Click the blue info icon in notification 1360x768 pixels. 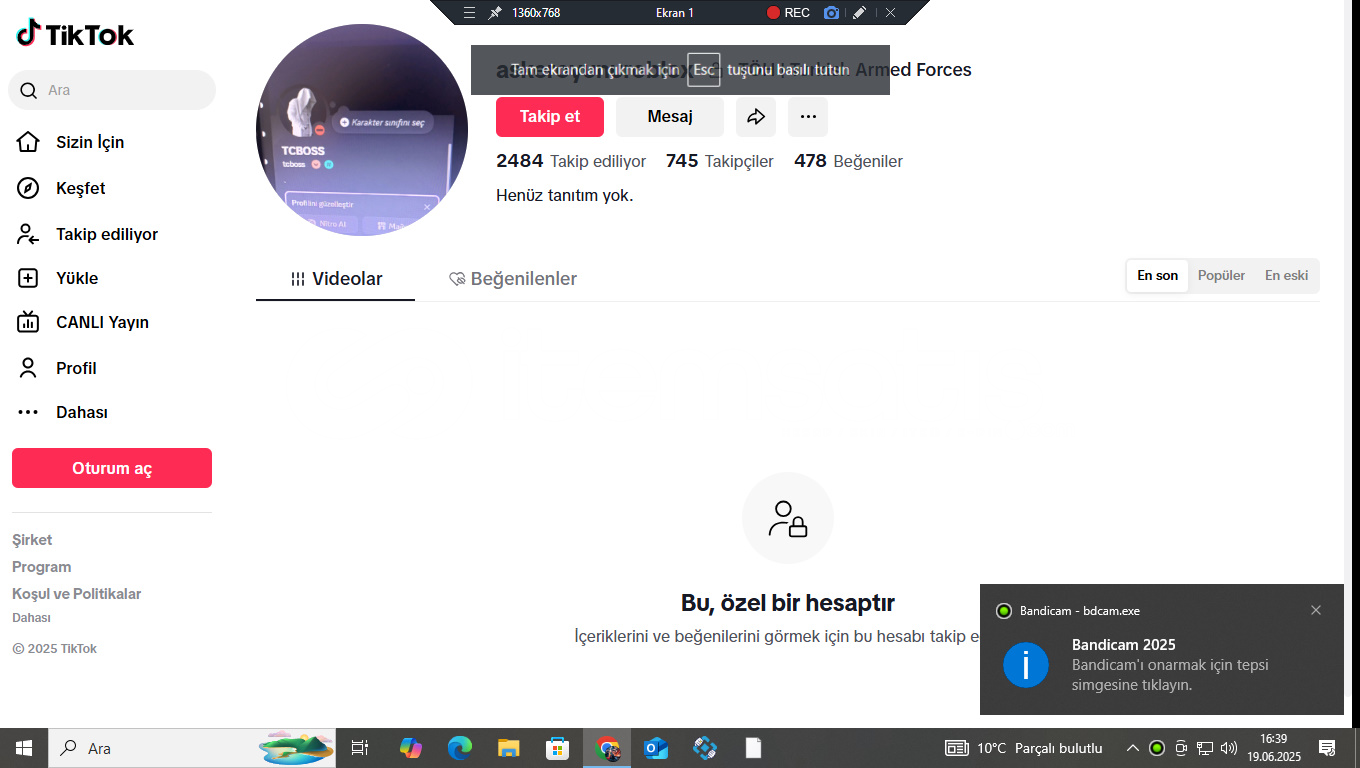tap(1026, 665)
